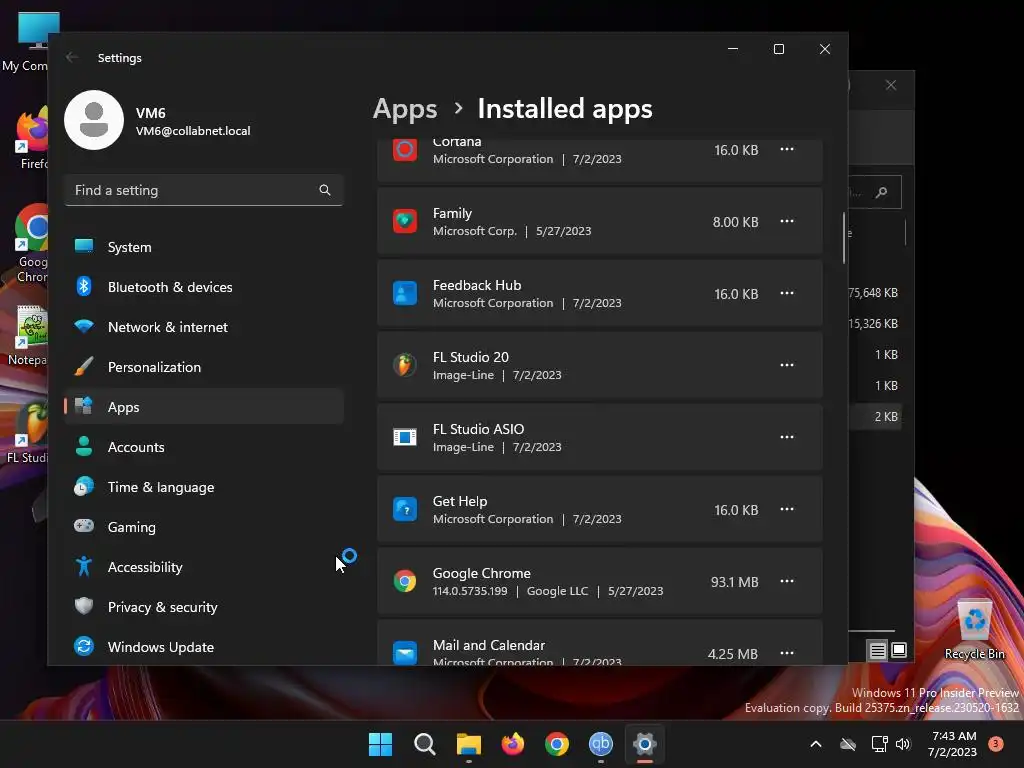Open the Recycle Bin desktop icon
1024x768 pixels.
click(974, 629)
